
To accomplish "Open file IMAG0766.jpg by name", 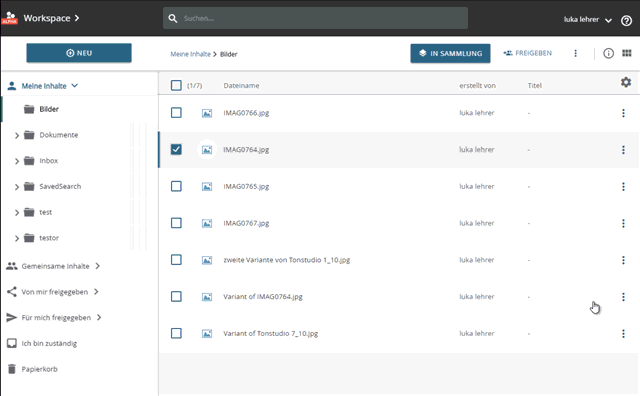I will (x=246, y=113).
